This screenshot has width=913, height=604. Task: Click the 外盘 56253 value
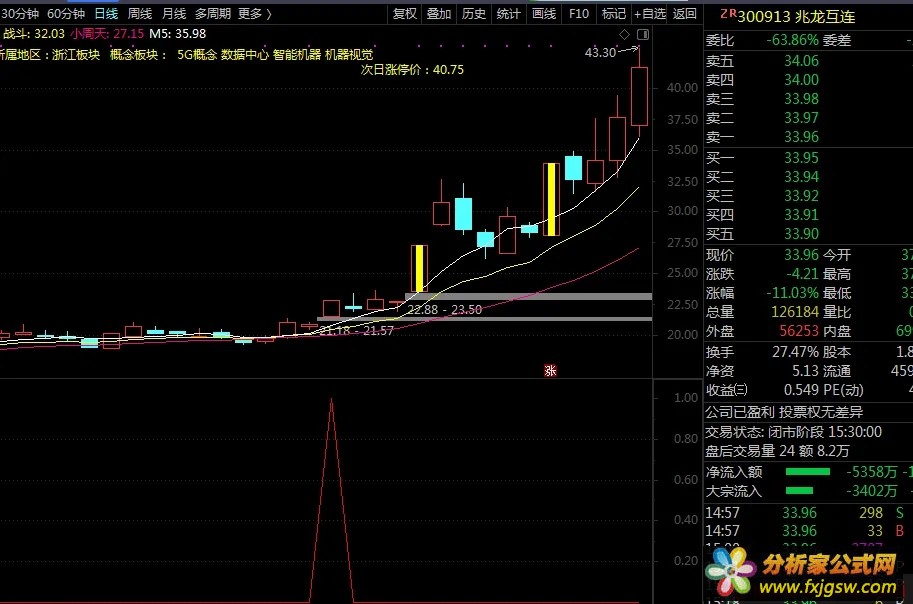click(x=799, y=331)
